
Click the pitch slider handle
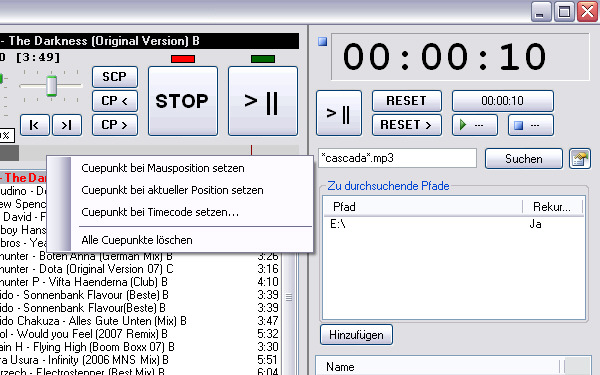tap(52, 86)
